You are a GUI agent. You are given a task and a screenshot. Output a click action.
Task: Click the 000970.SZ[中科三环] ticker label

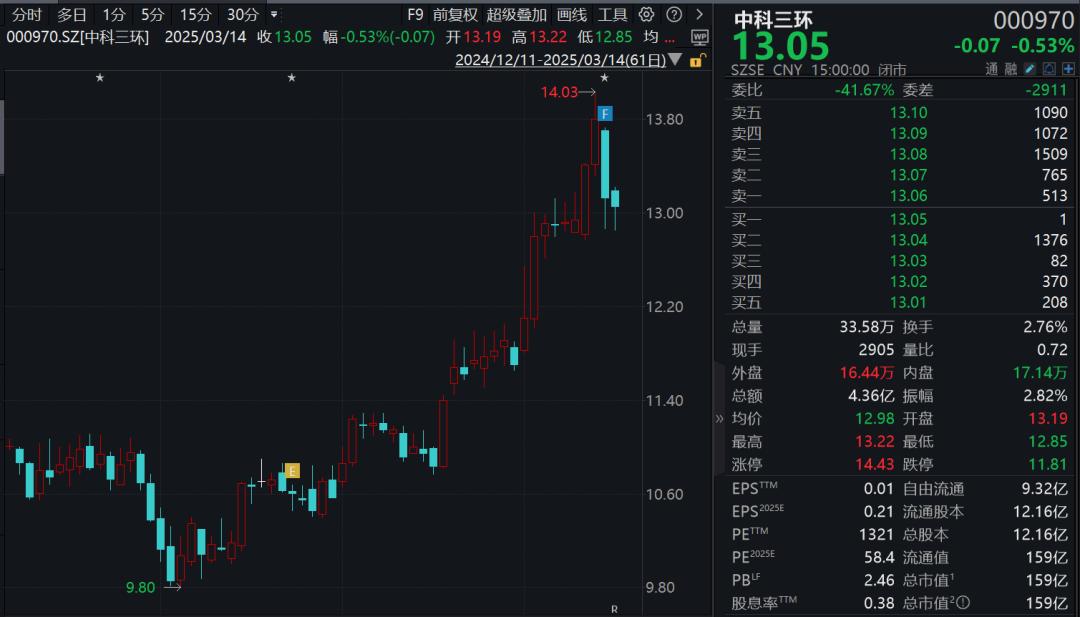[78, 37]
